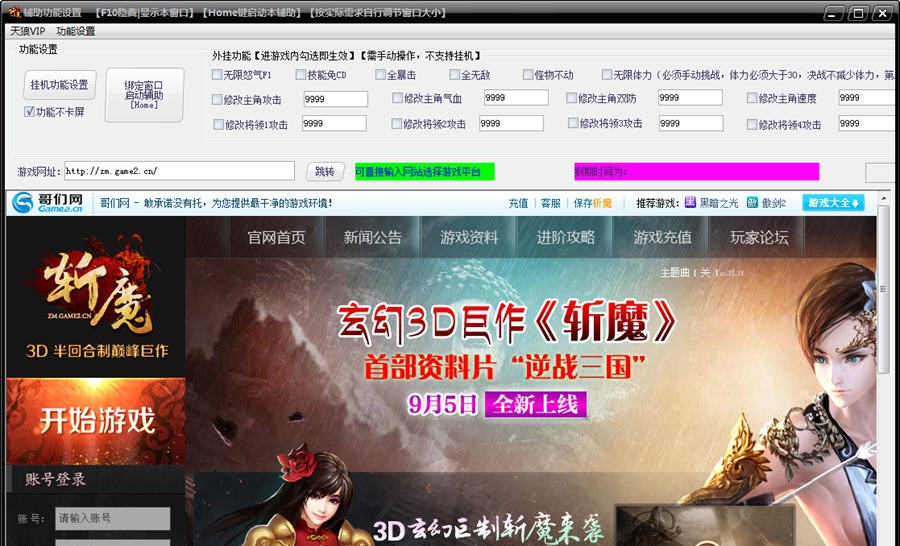The width and height of the screenshot is (900, 546).
Task: Toggle 全暴击 checkbox
Action: [x=380, y=74]
